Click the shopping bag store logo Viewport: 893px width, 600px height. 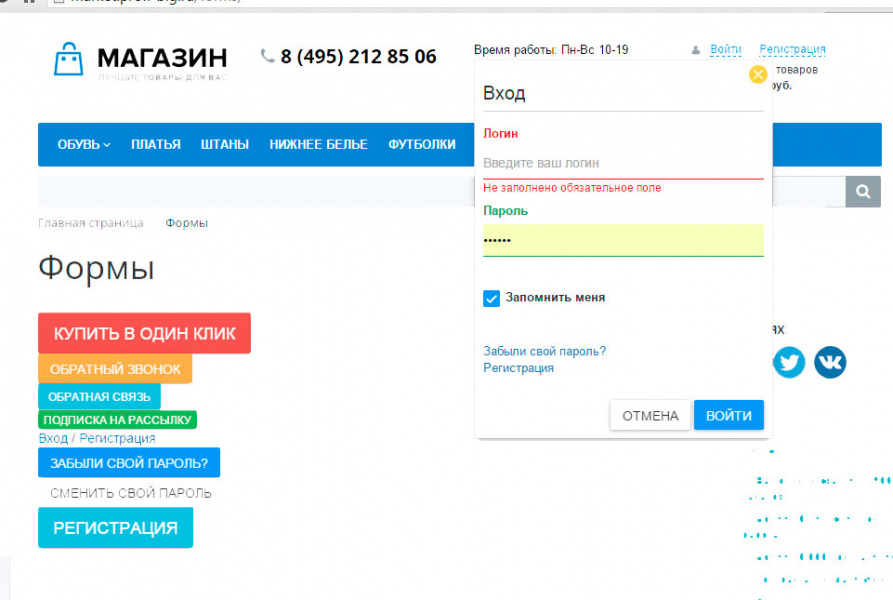(68, 59)
